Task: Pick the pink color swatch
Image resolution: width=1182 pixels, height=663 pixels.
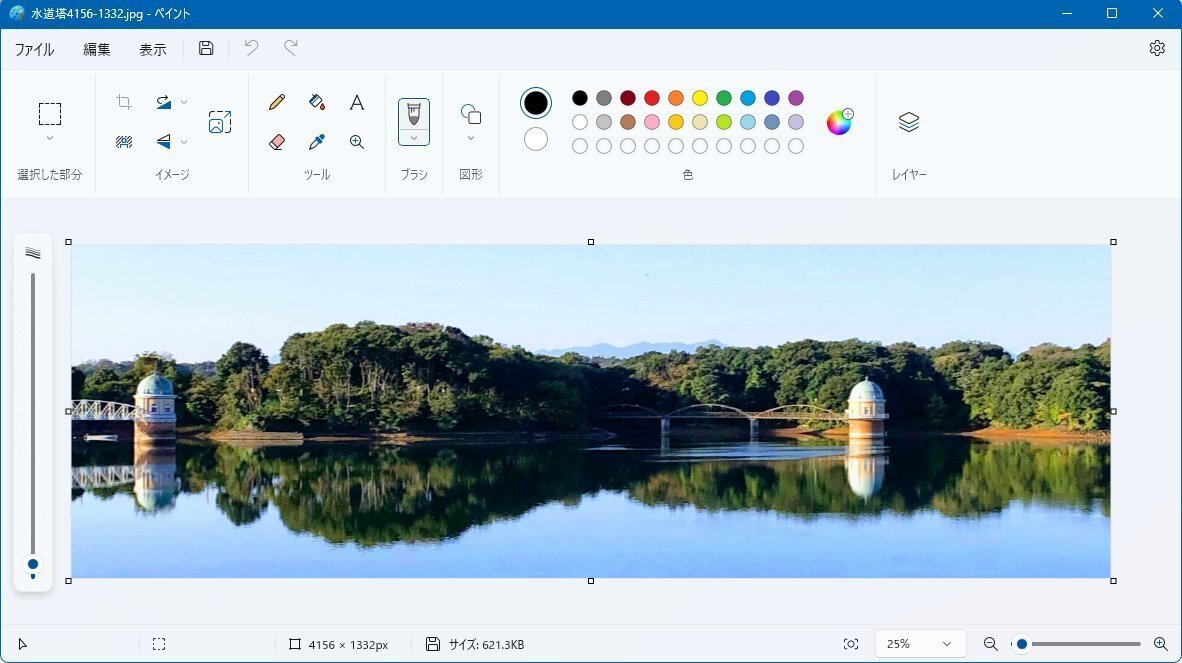Action: (652, 122)
